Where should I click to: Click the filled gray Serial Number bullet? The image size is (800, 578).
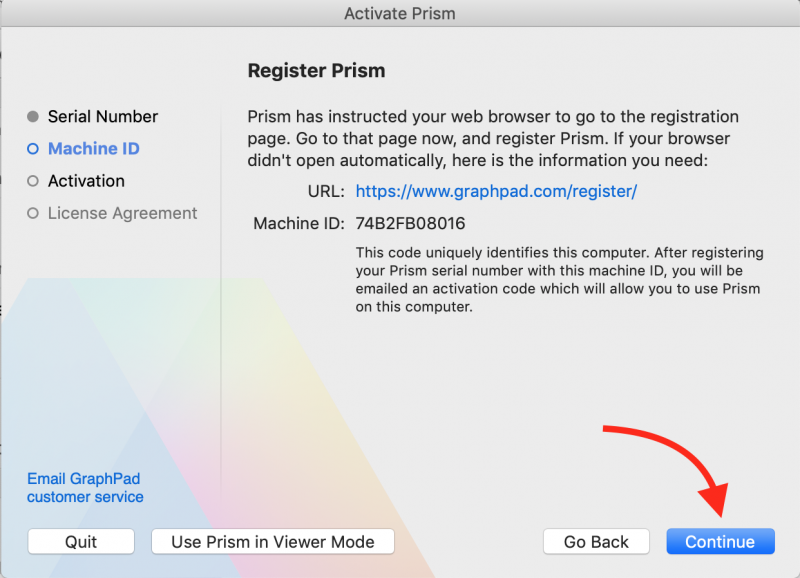pos(33,117)
